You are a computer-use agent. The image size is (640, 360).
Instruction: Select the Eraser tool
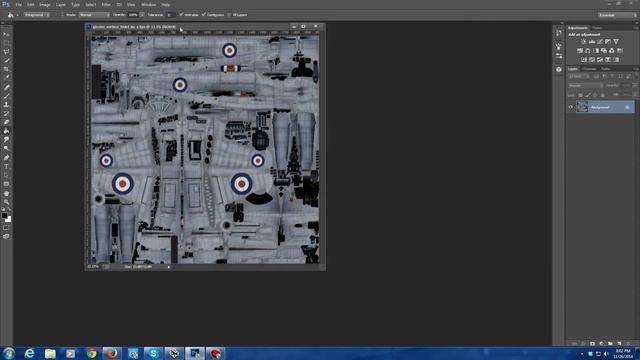(x=6, y=122)
